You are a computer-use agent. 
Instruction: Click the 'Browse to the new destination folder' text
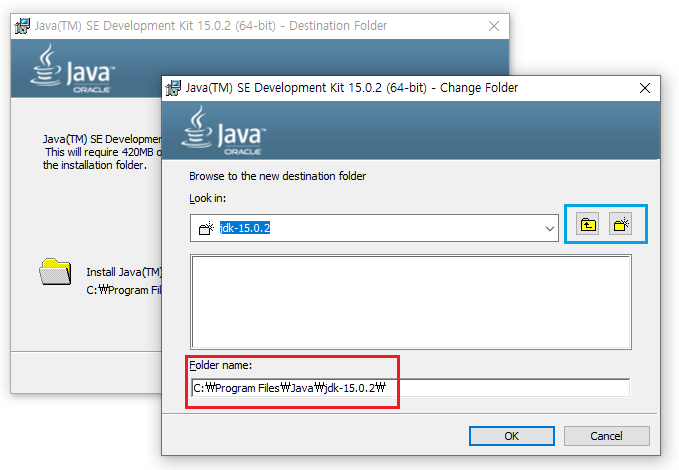point(277,176)
